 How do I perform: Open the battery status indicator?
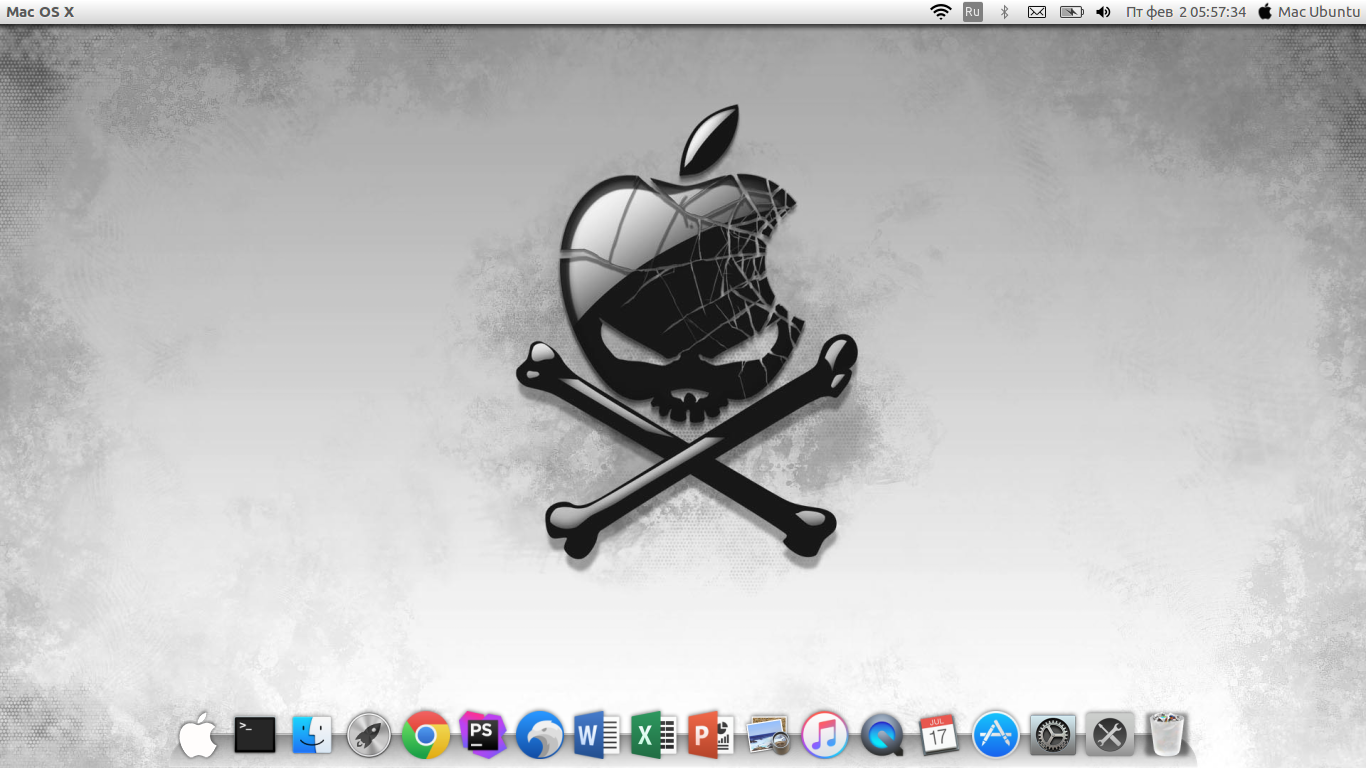[1071, 12]
